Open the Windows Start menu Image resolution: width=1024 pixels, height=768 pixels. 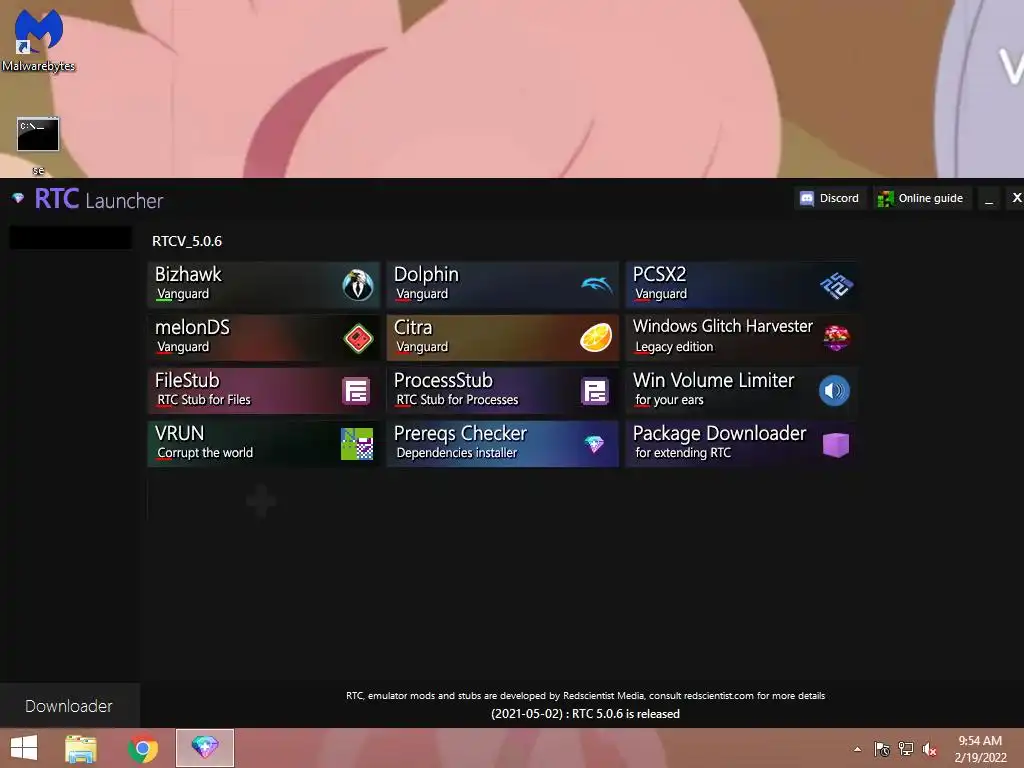tap(24, 748)
